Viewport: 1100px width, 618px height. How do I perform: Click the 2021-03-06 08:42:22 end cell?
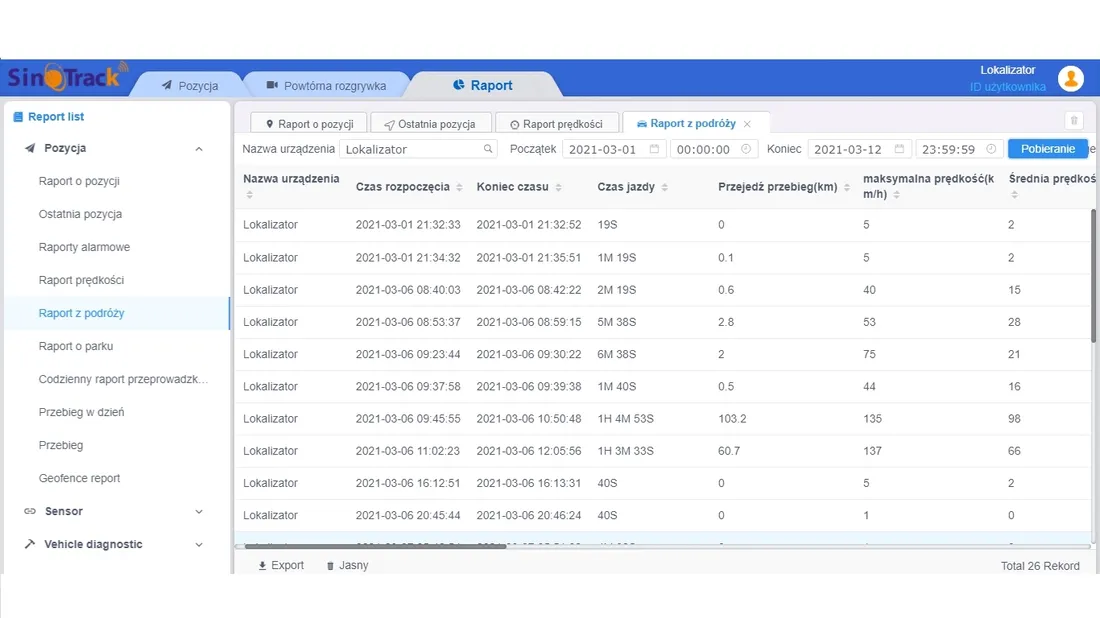pyautogui.click(x=528, y=290)
